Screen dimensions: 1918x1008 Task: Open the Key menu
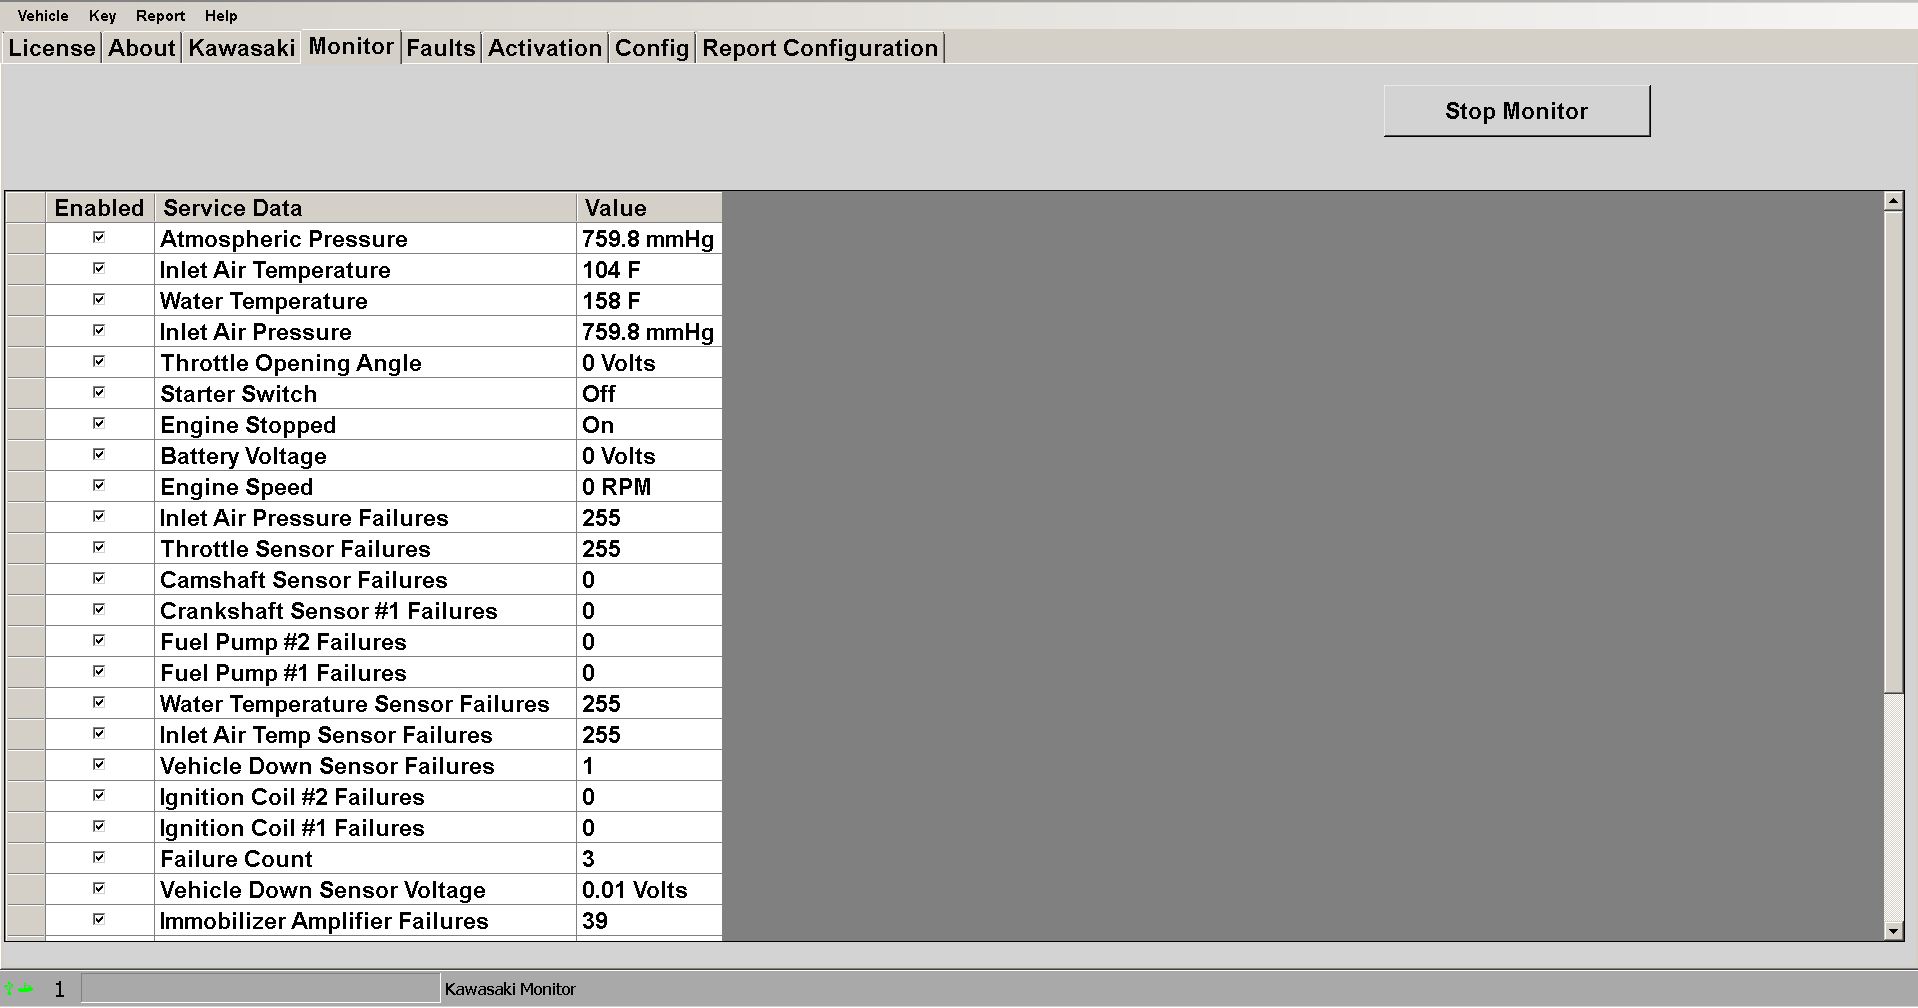[x=102, y=16]
